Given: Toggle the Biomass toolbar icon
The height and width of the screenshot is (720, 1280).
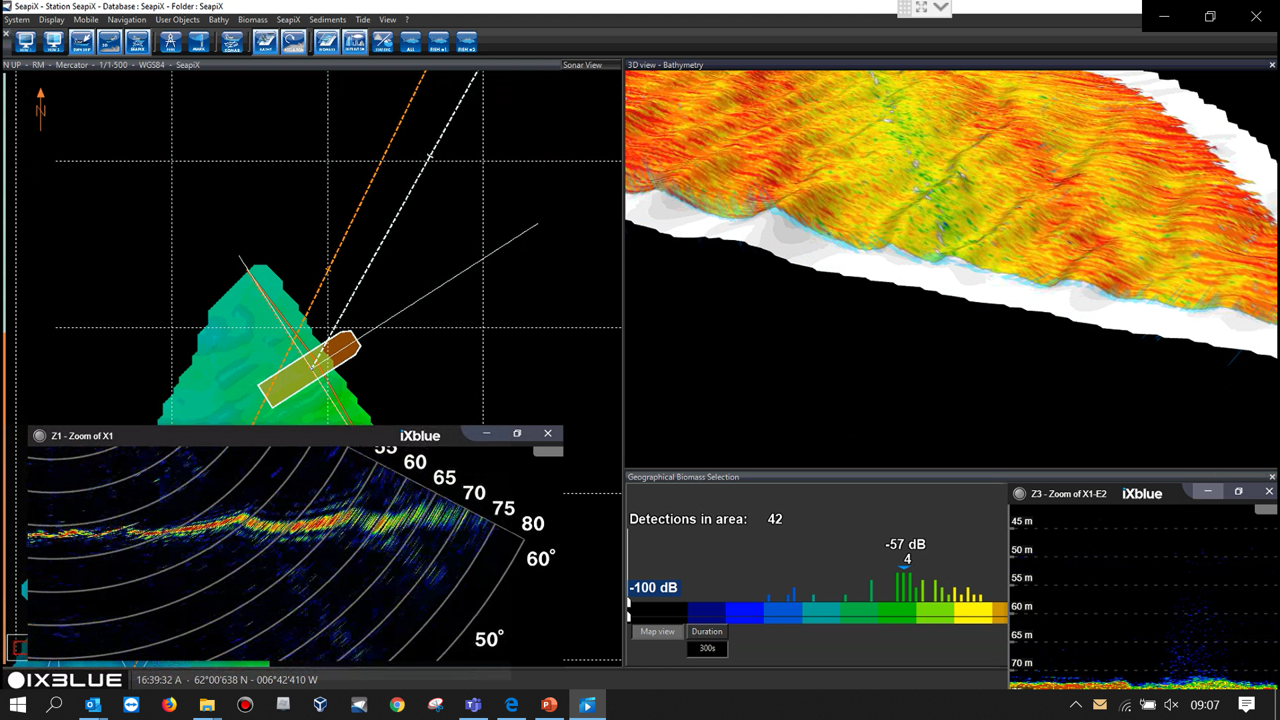Looking at the screenshot, I should point(326,41).
